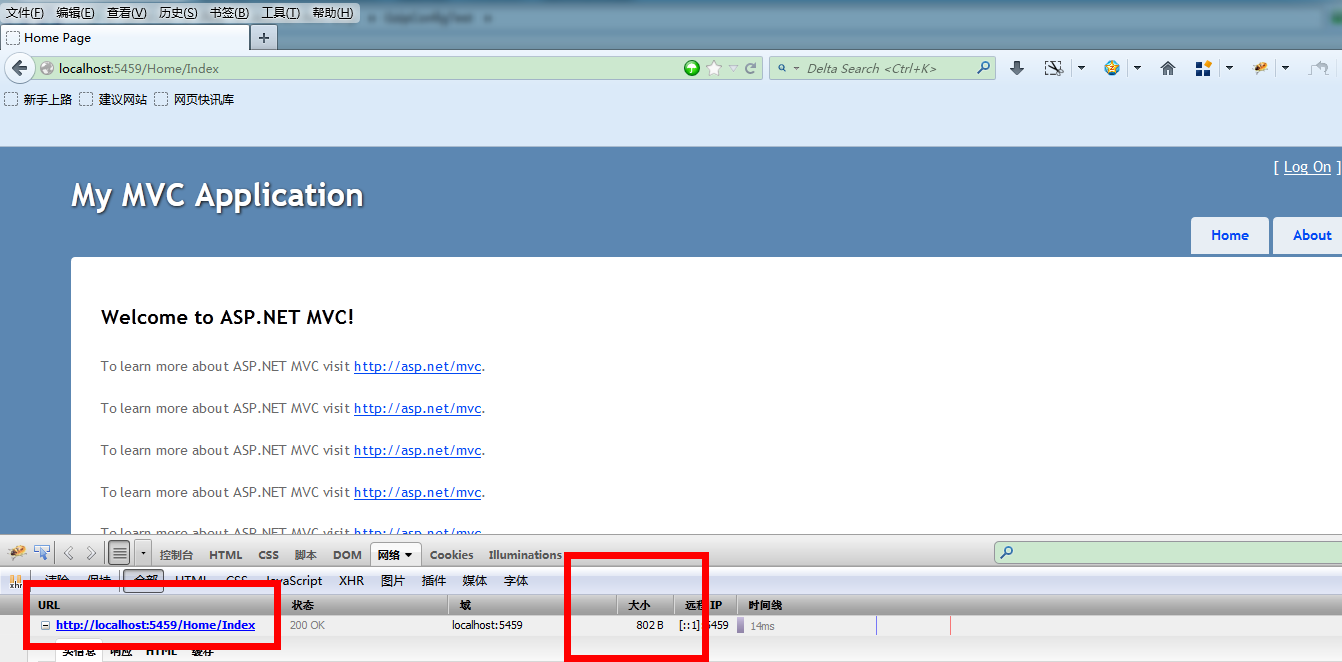Switch to the 控制台 Firebug tab
The height and width of the screenshot is (662, 1342).
pos(176,555)
